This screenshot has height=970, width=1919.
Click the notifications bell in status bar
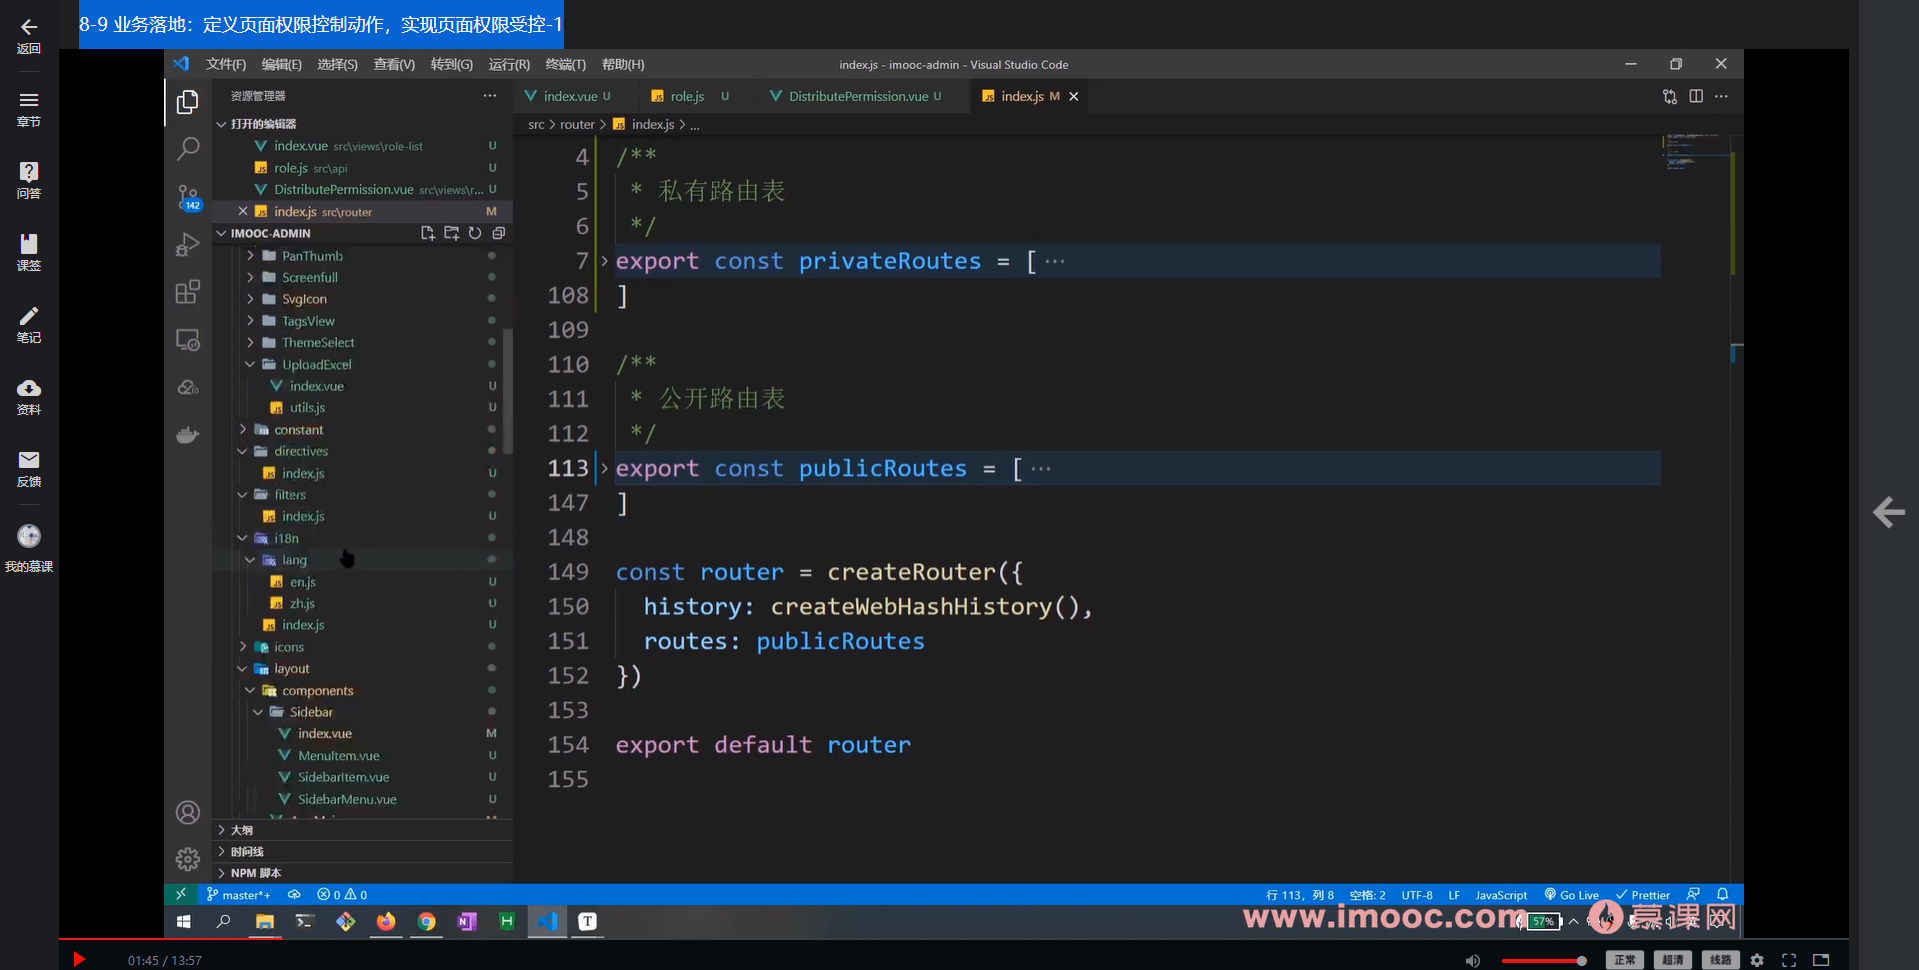pyautogui.click(x=1722, y=894)
